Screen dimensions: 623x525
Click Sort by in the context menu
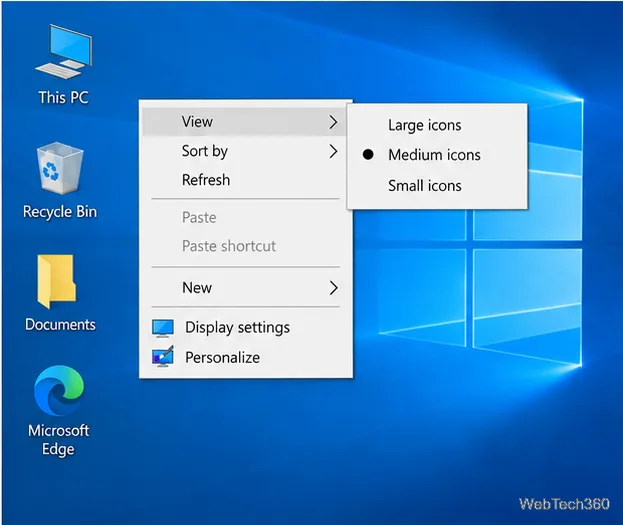pyautogui.click(x=244, y=151)
